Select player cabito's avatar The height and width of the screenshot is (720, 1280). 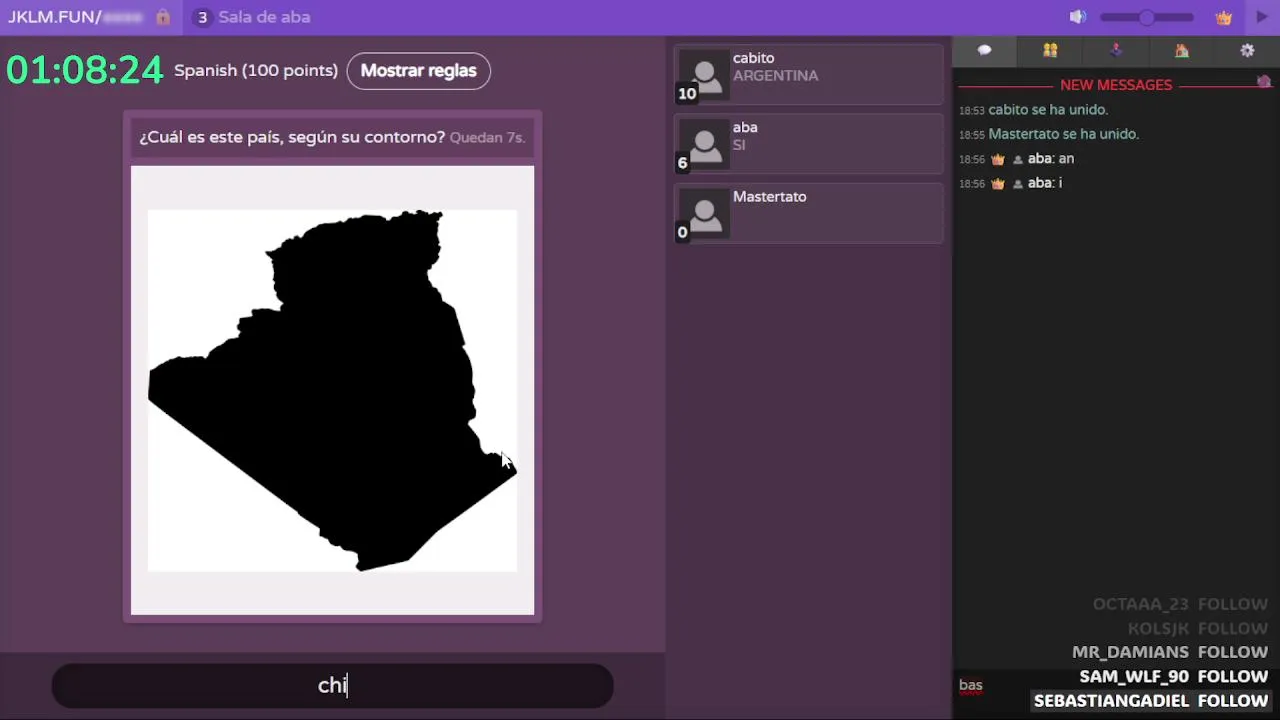[704, 75]
